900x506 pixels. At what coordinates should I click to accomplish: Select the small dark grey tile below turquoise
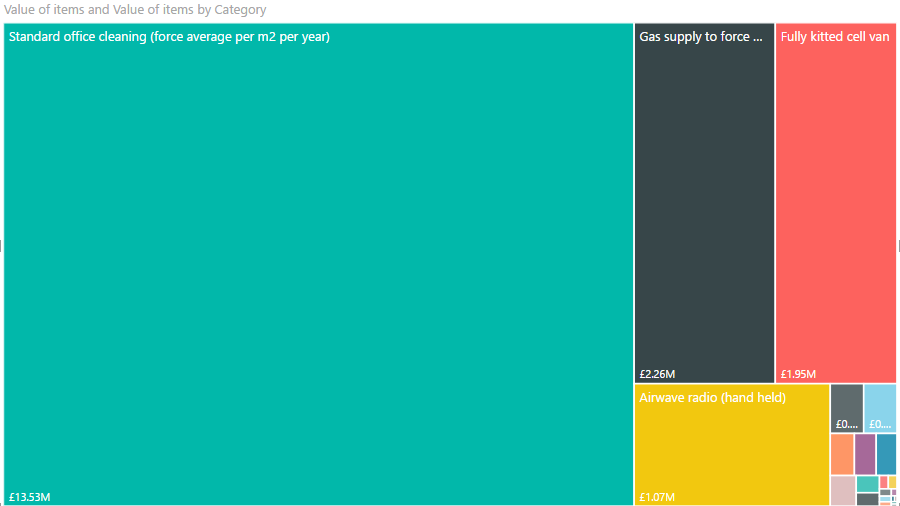(868, 500)
